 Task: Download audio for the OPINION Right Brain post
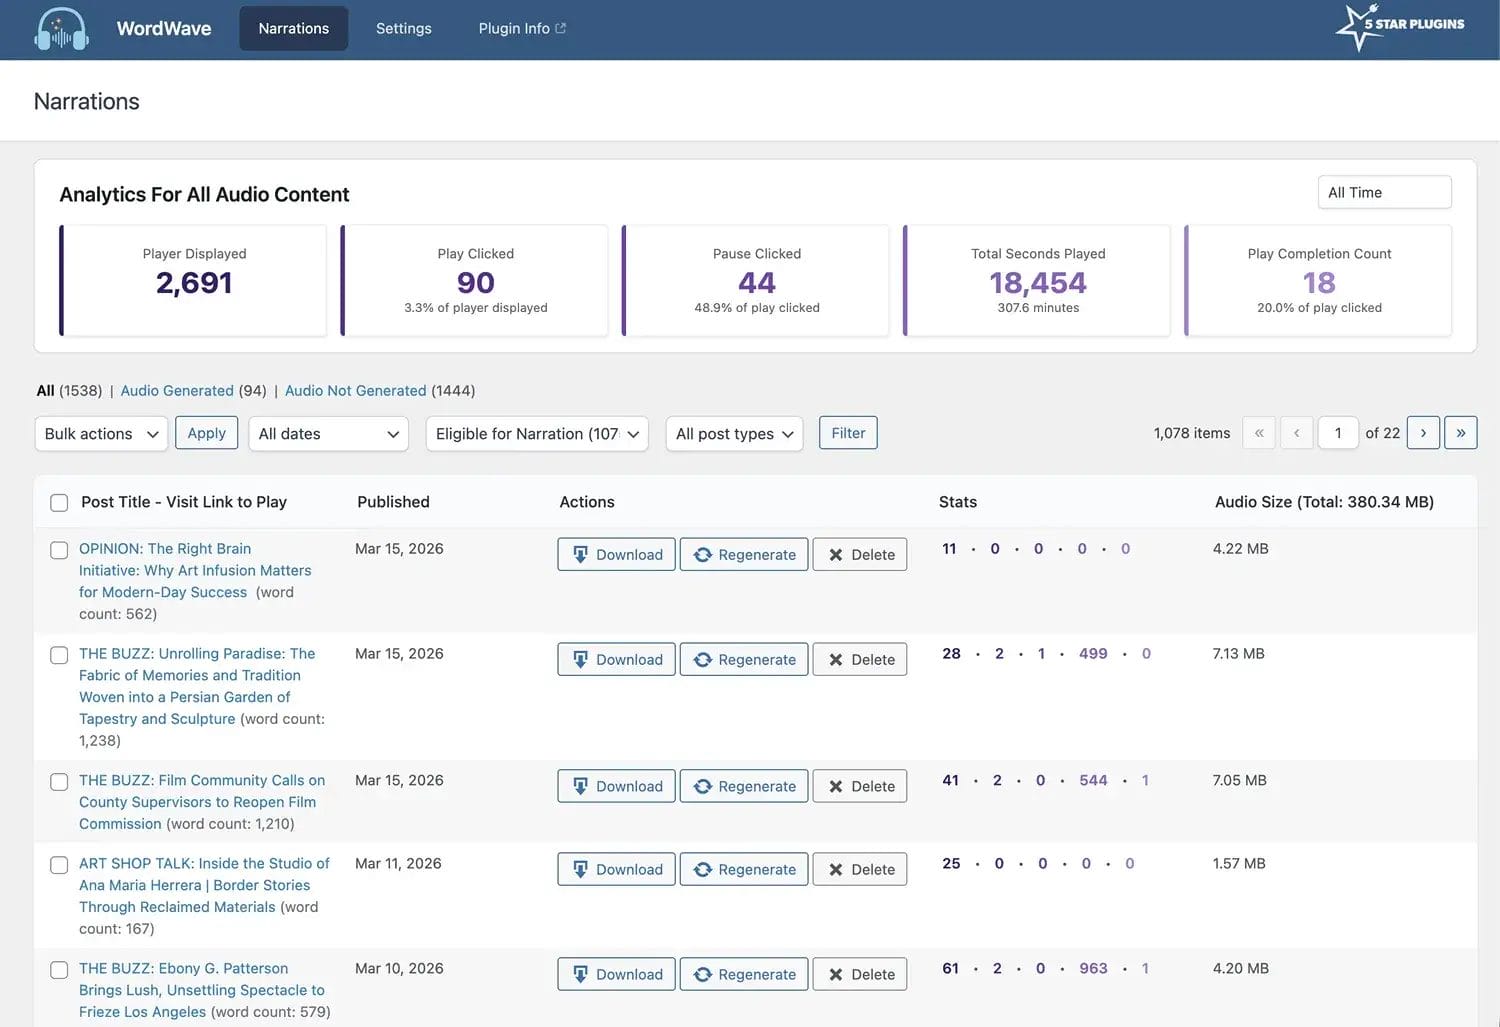(616, 555)
